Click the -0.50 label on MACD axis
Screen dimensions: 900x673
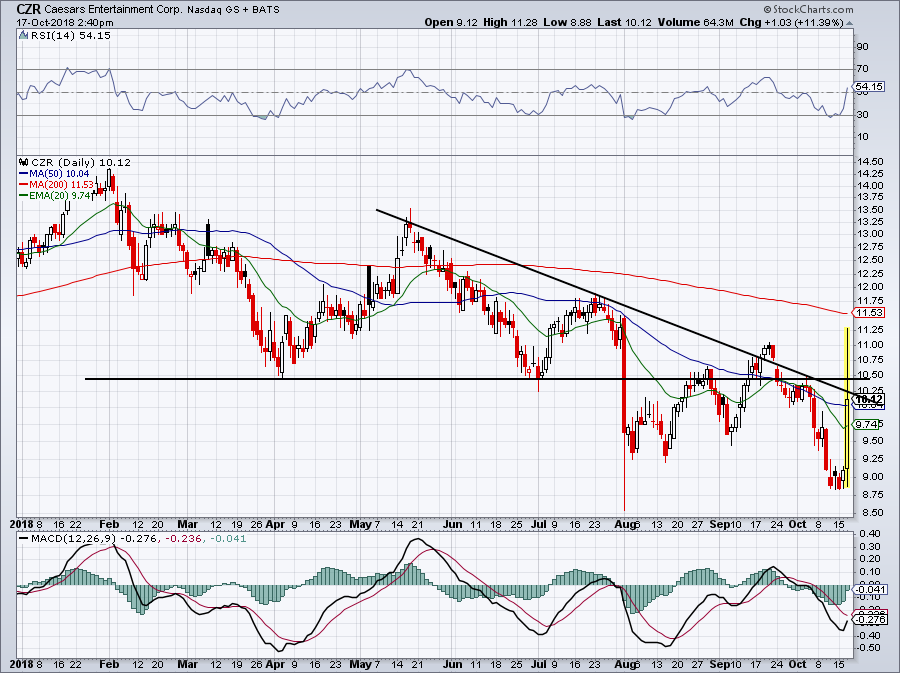point(868,648)
